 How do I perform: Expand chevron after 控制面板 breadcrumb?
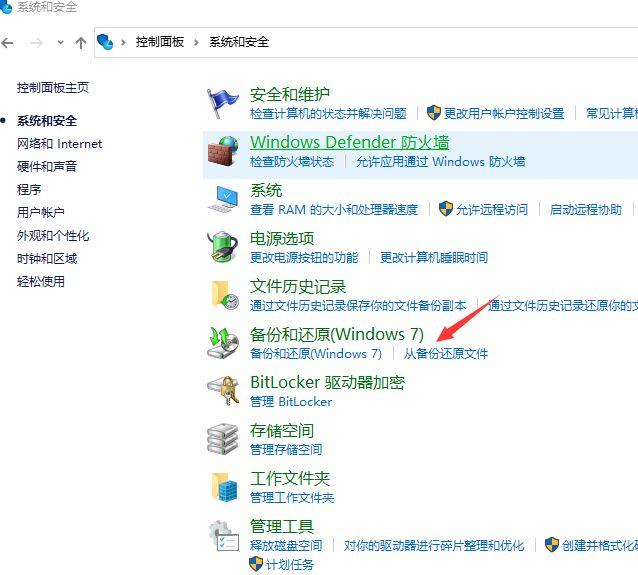coord(197,42)
